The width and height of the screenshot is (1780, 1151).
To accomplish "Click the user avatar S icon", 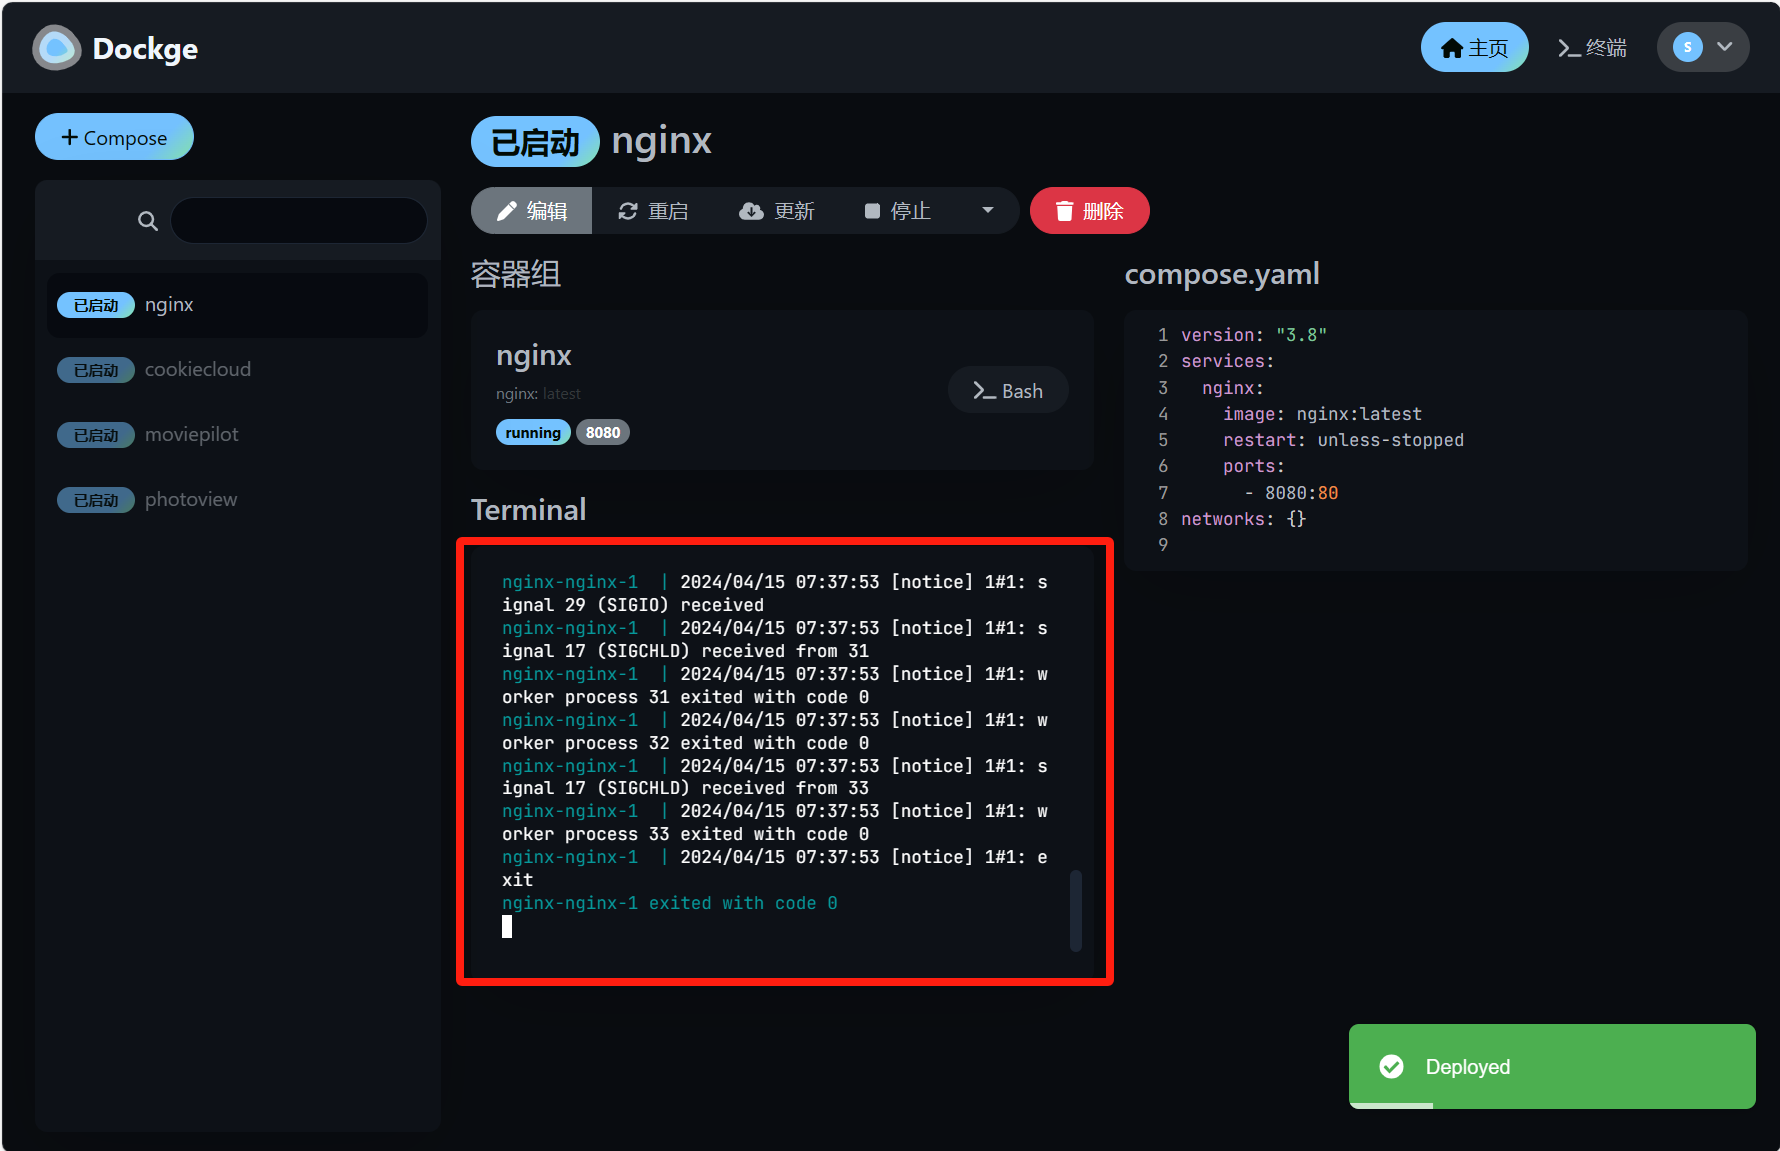I will tap(1687, 47).
